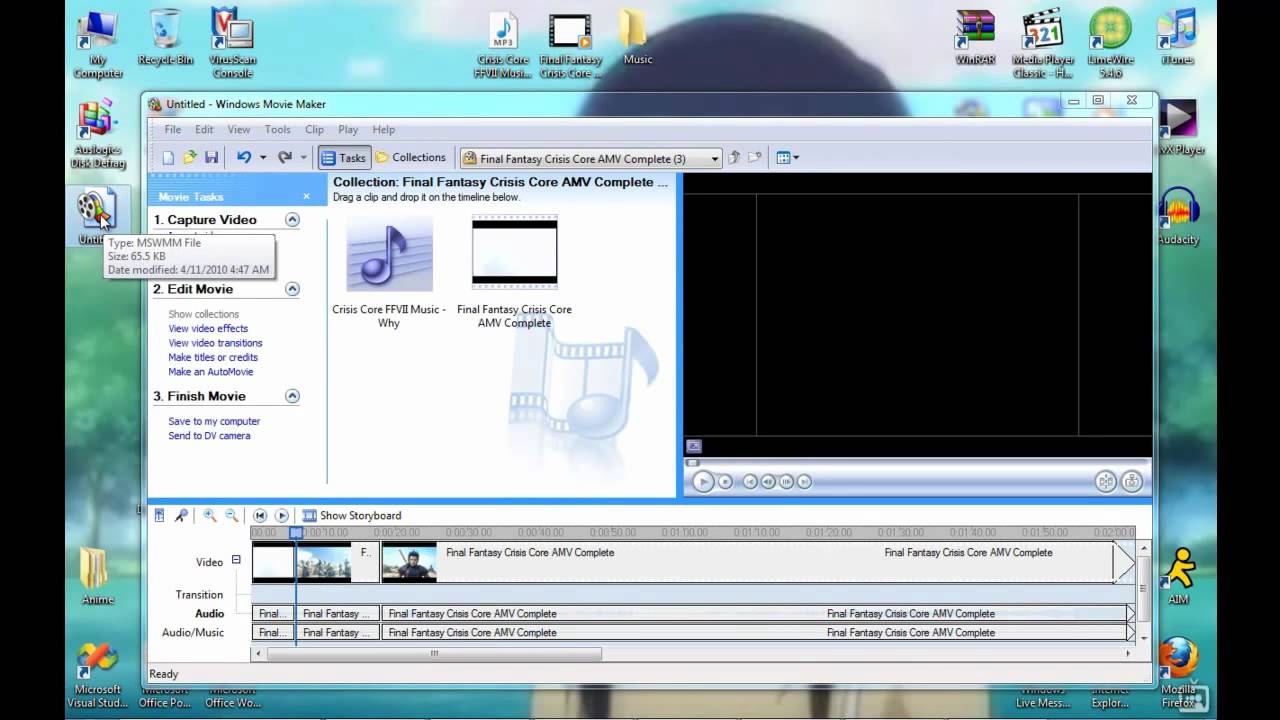Click the Zoom Timeline In icon
This screenshot has height=720, width=1280.
210,516
